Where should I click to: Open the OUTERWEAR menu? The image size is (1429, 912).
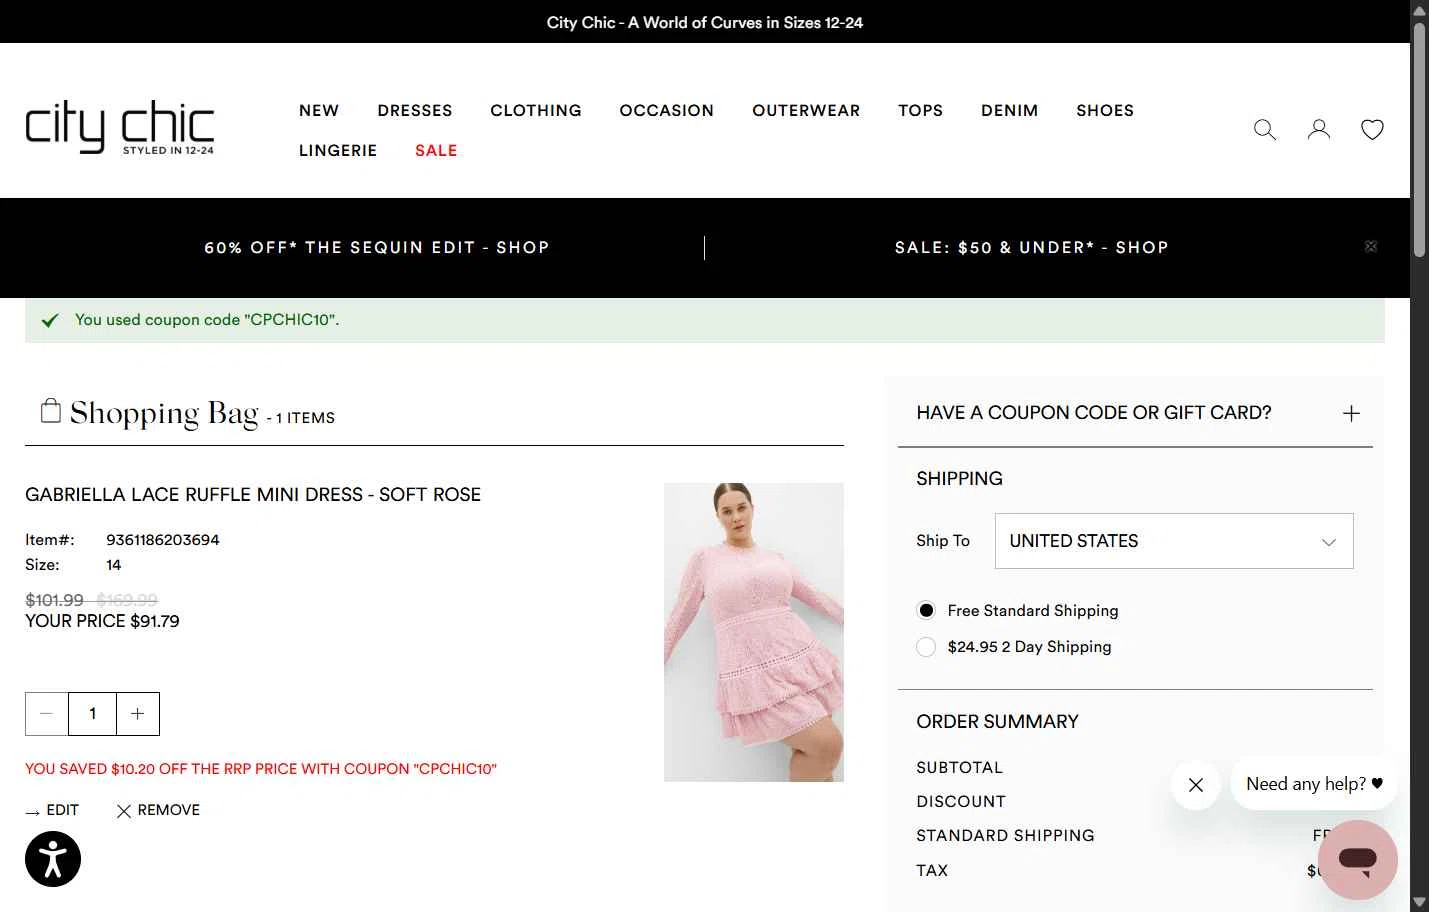(x=806, y=111)
